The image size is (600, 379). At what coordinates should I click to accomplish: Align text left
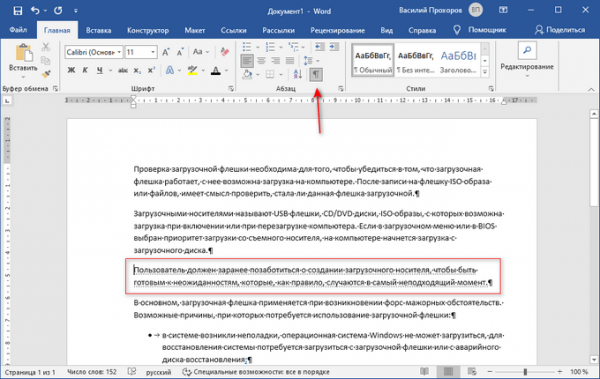(247, 60)
